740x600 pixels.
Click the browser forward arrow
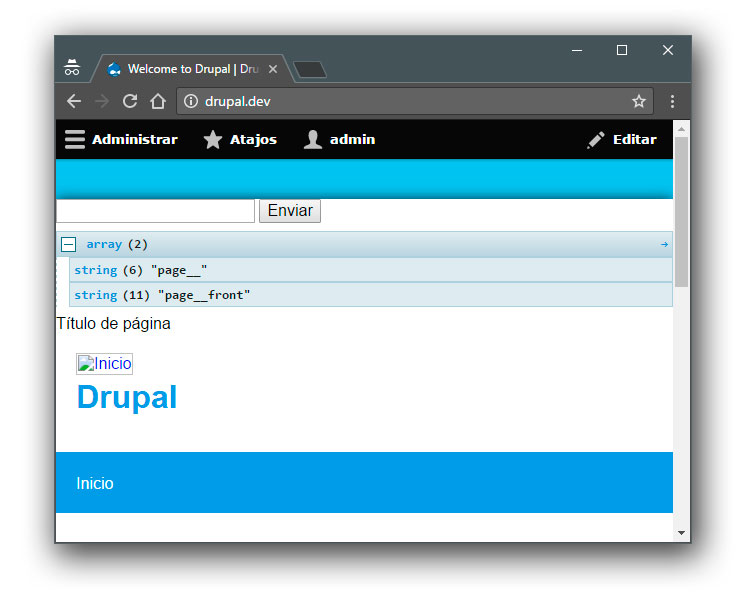coord(102,101)
